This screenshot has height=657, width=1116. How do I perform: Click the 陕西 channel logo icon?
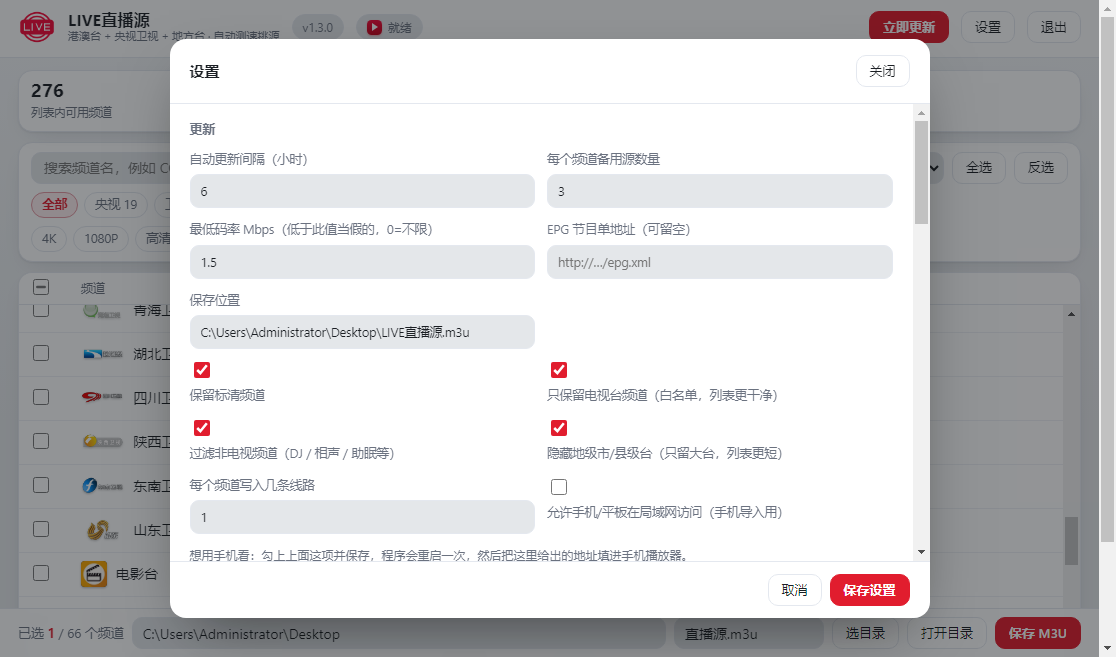[102, 441]
